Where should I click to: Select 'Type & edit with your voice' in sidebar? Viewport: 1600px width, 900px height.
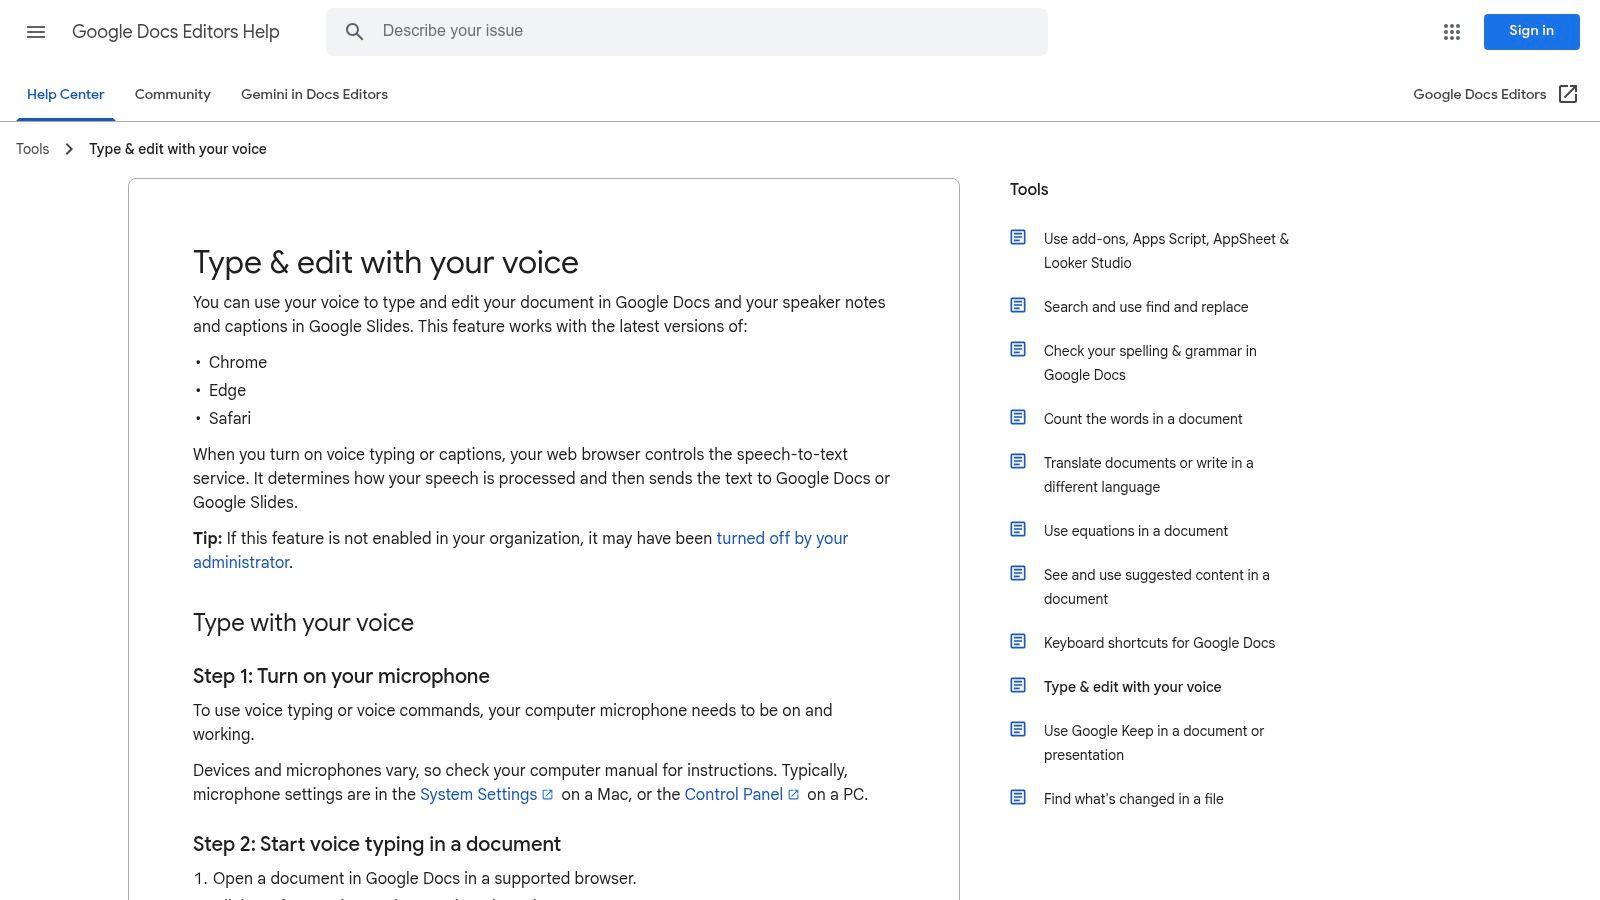1132,687
